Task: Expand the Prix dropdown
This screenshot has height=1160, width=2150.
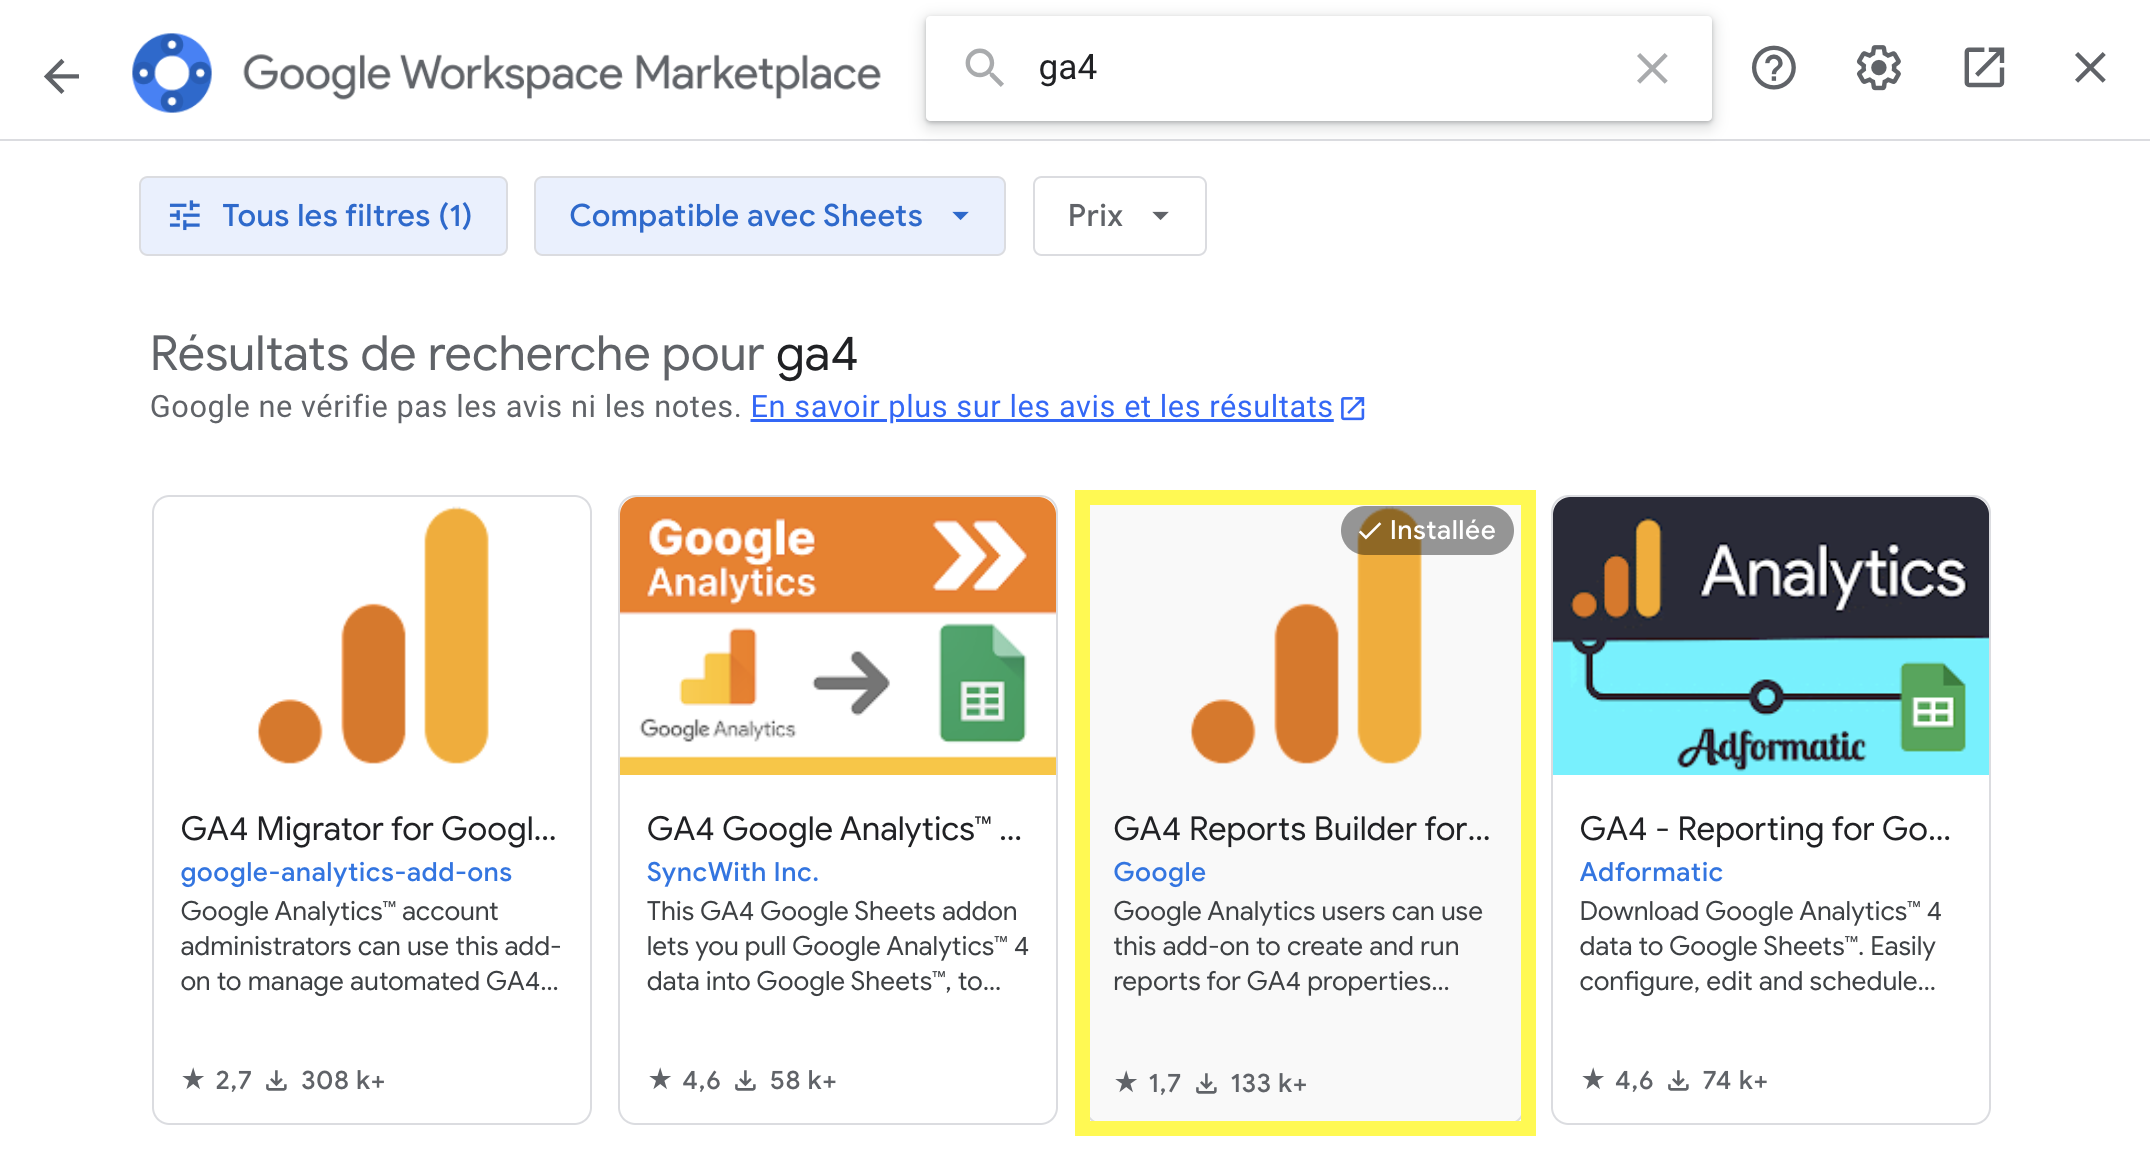Action: click(x=1119, y=216)
